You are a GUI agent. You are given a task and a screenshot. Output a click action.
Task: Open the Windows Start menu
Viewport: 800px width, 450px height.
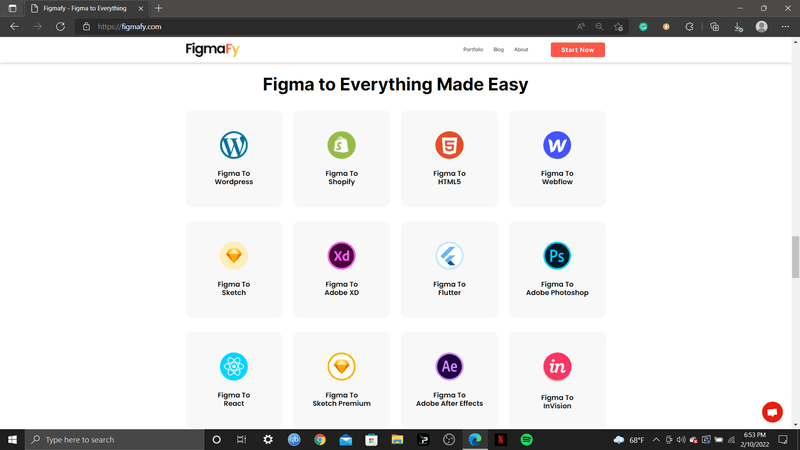12,439
